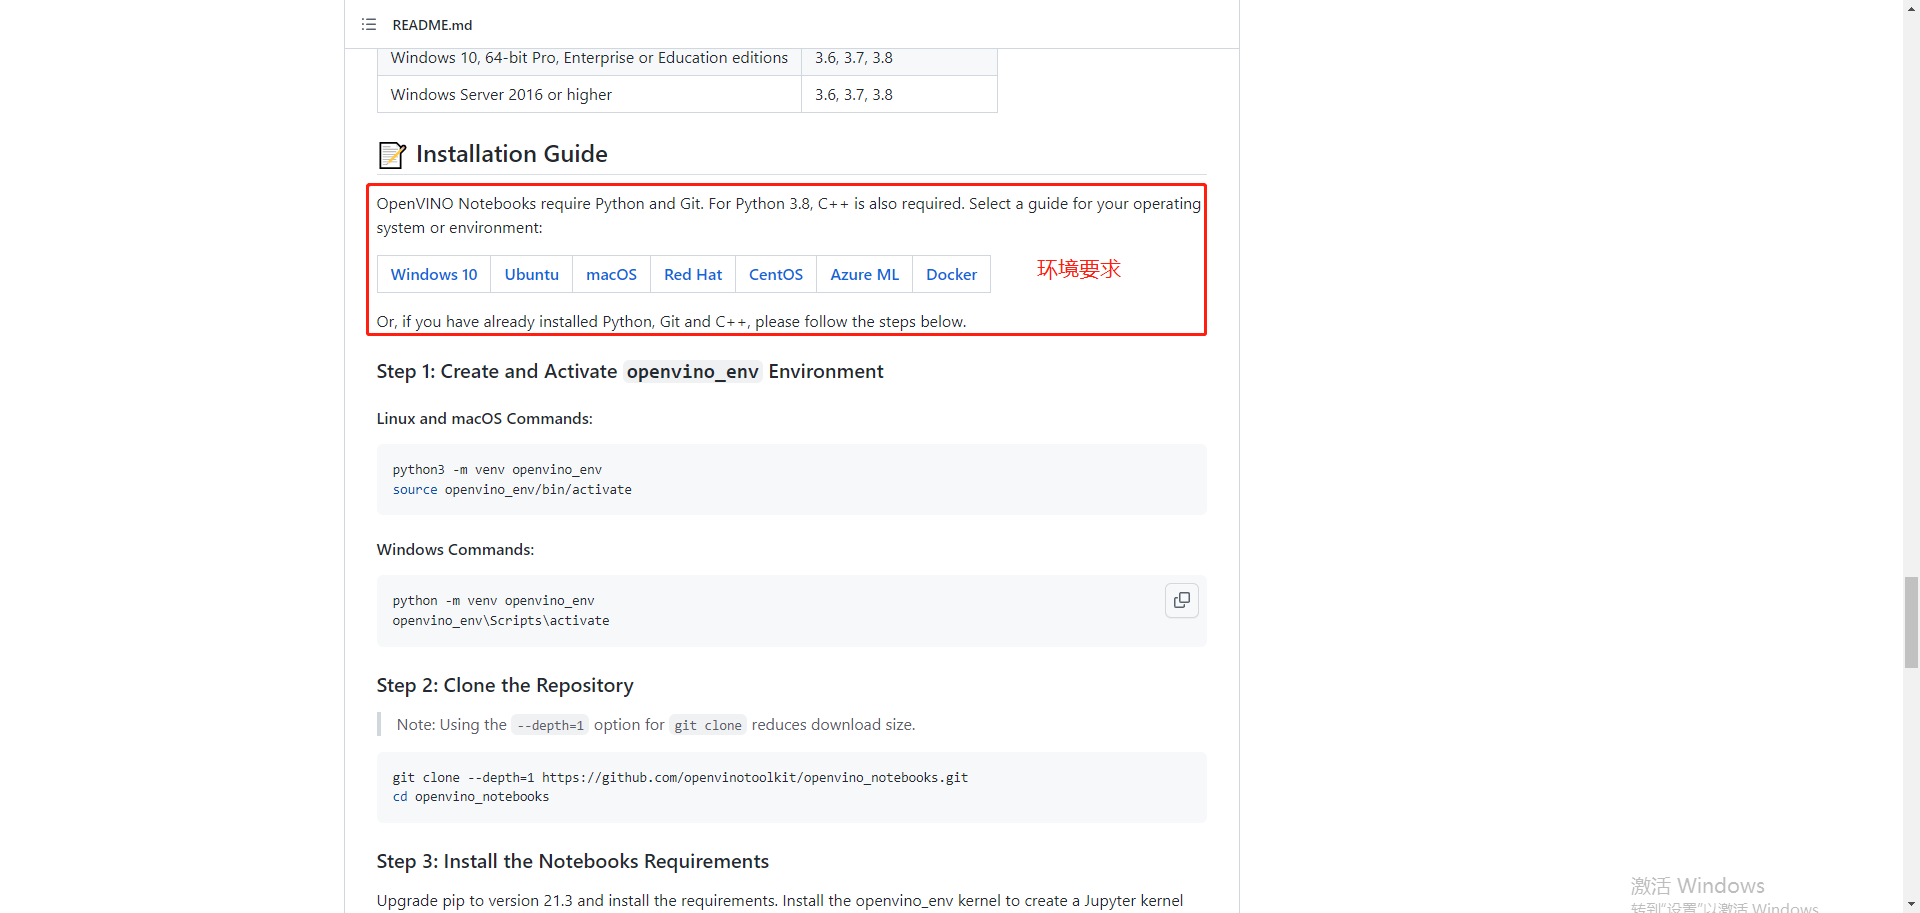Click the Step 3 Install Notebooks Requirements heading
Image resolution: width=1920 pixels, height=913 pixels.
point(573,861)
